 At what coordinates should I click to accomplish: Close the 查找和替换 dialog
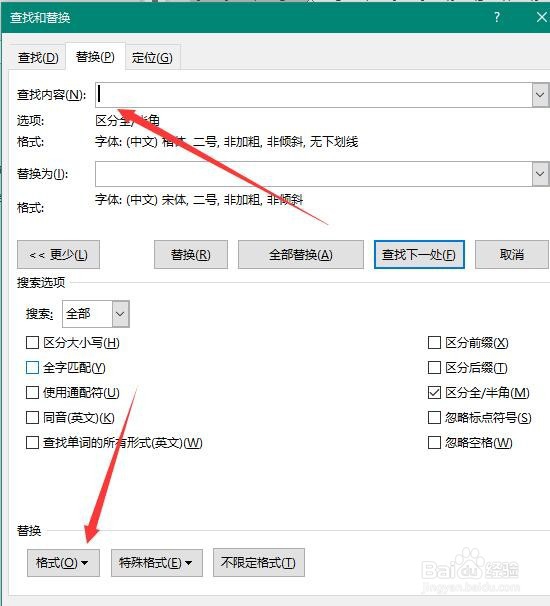tap(542, 17)
